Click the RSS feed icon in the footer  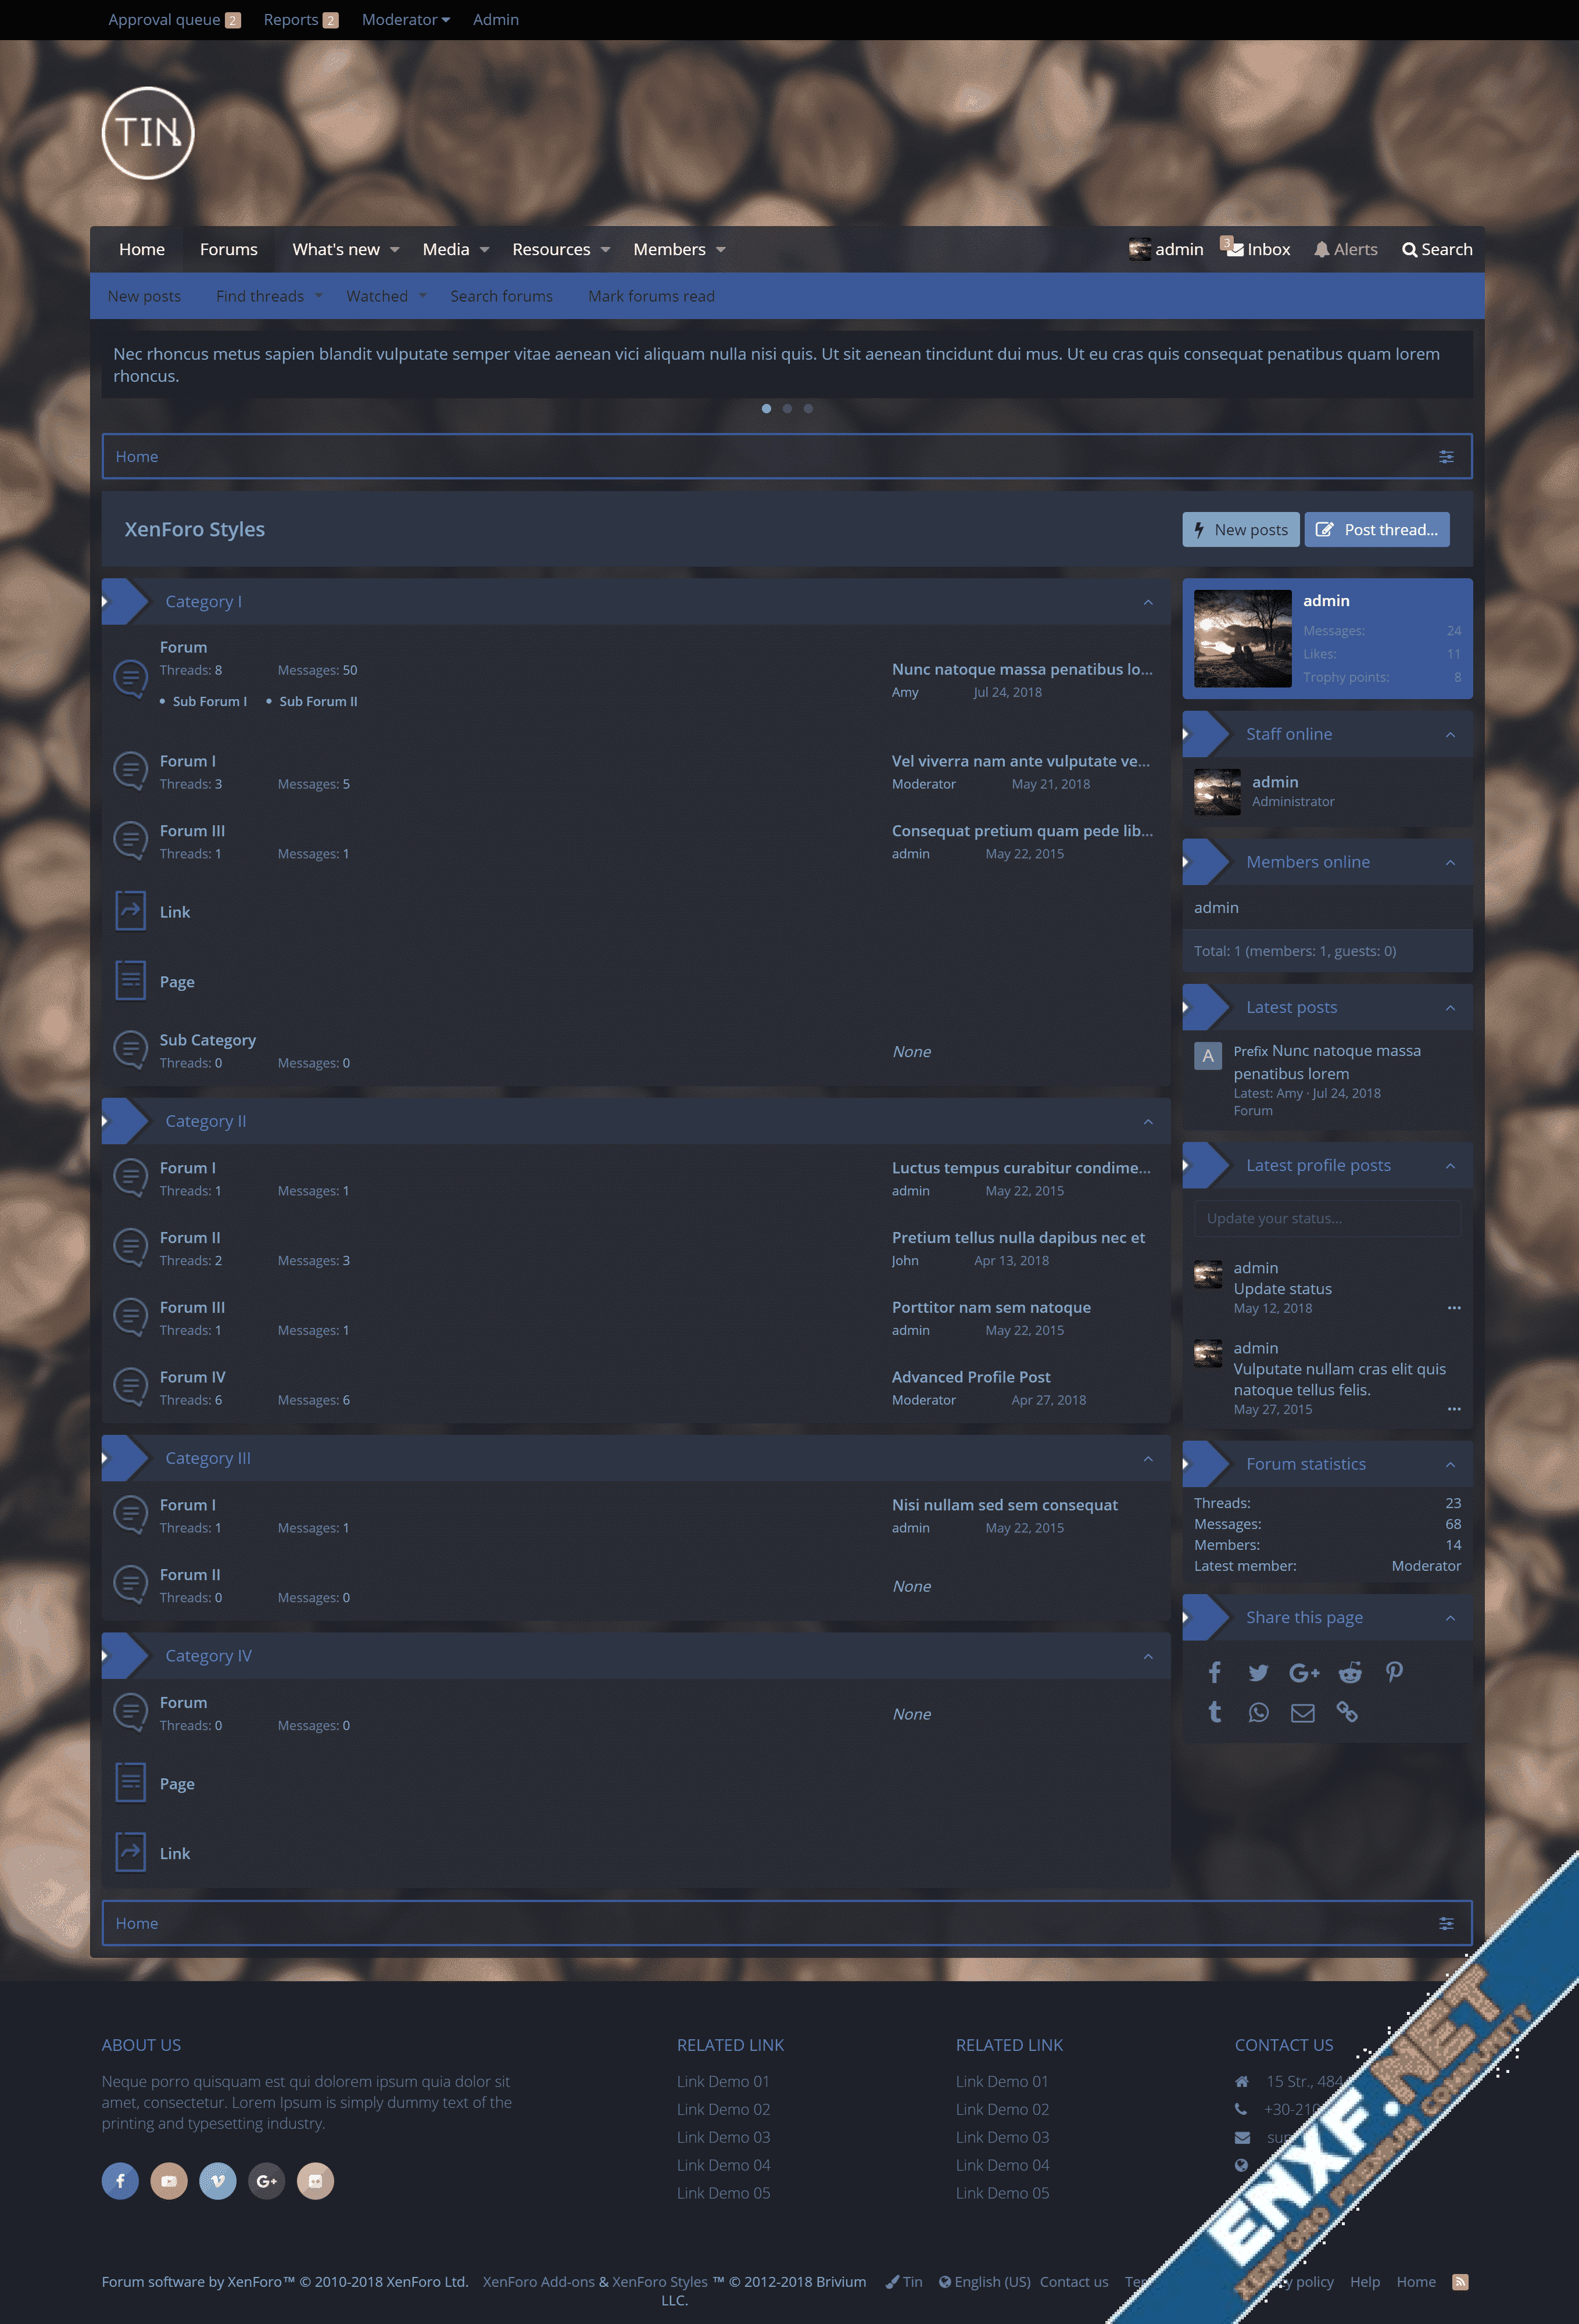pos(1460,2282)
